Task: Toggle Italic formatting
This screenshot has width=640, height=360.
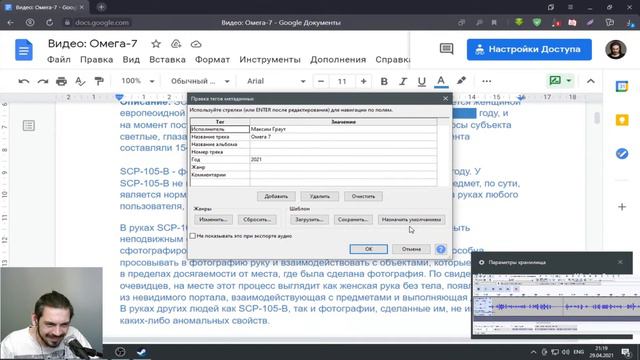Action: (403, 81)
